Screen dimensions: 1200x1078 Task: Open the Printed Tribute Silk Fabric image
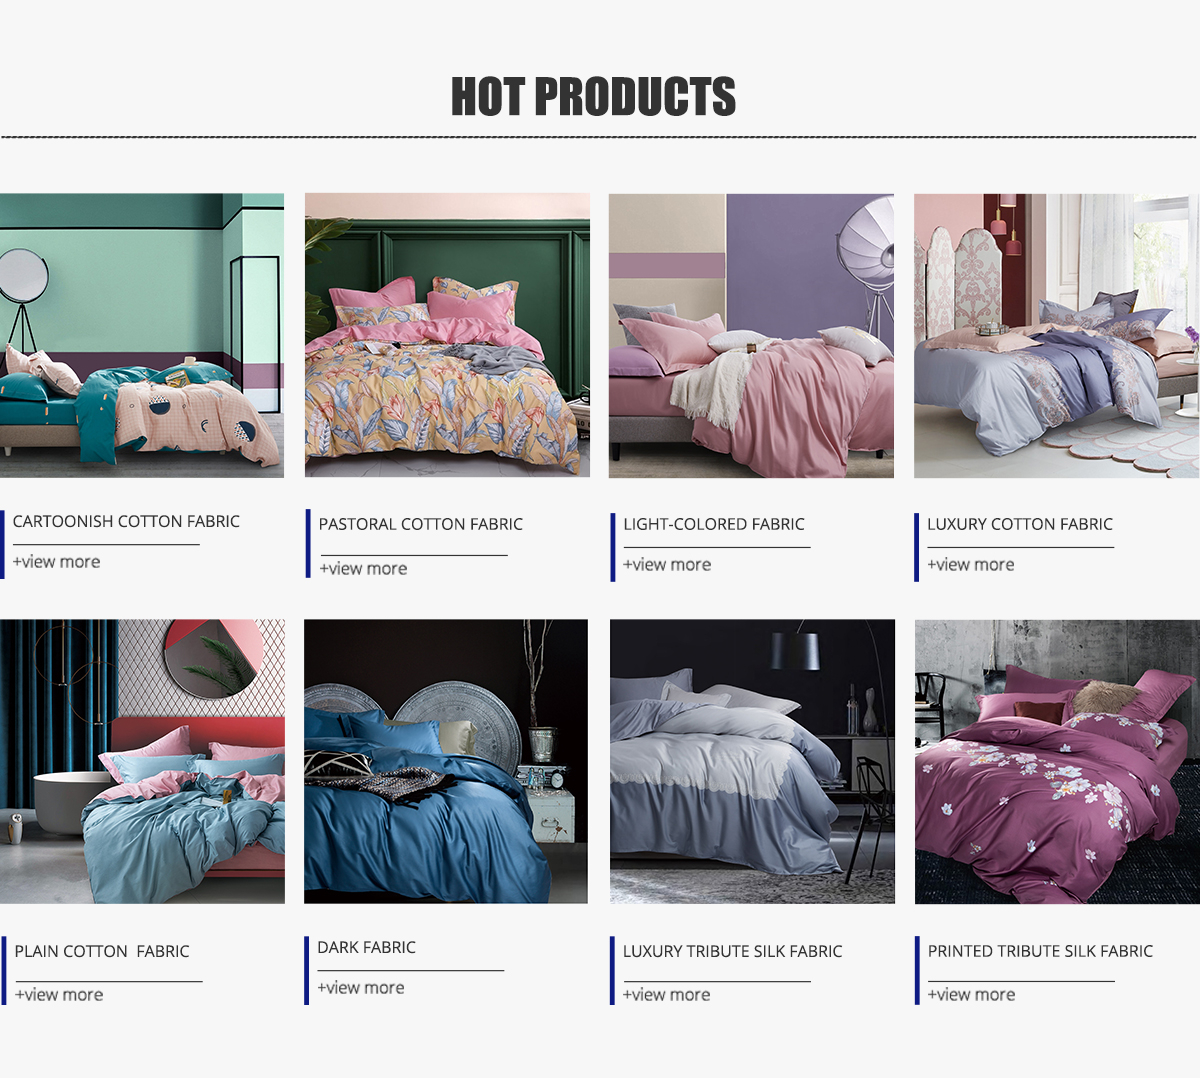click(1057, 761)
